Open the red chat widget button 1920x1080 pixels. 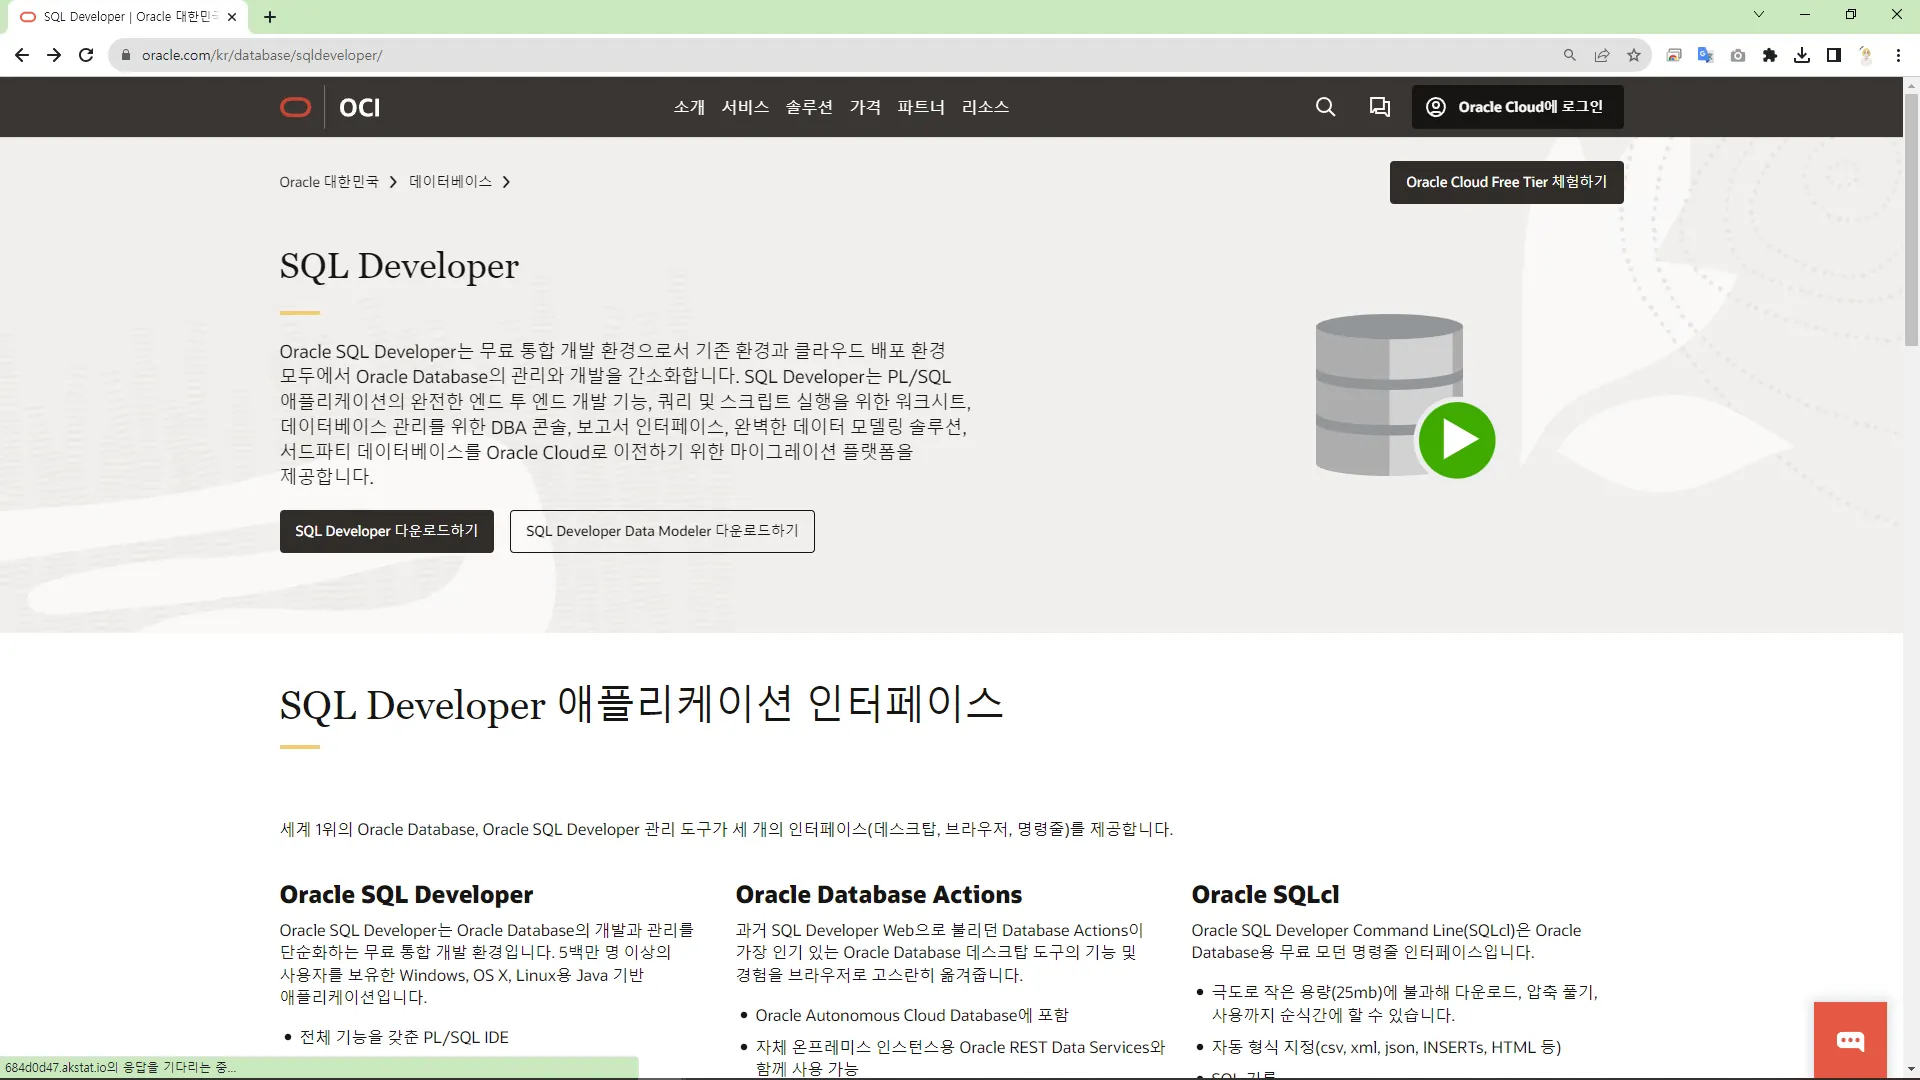click(x=1850, y=1041)
